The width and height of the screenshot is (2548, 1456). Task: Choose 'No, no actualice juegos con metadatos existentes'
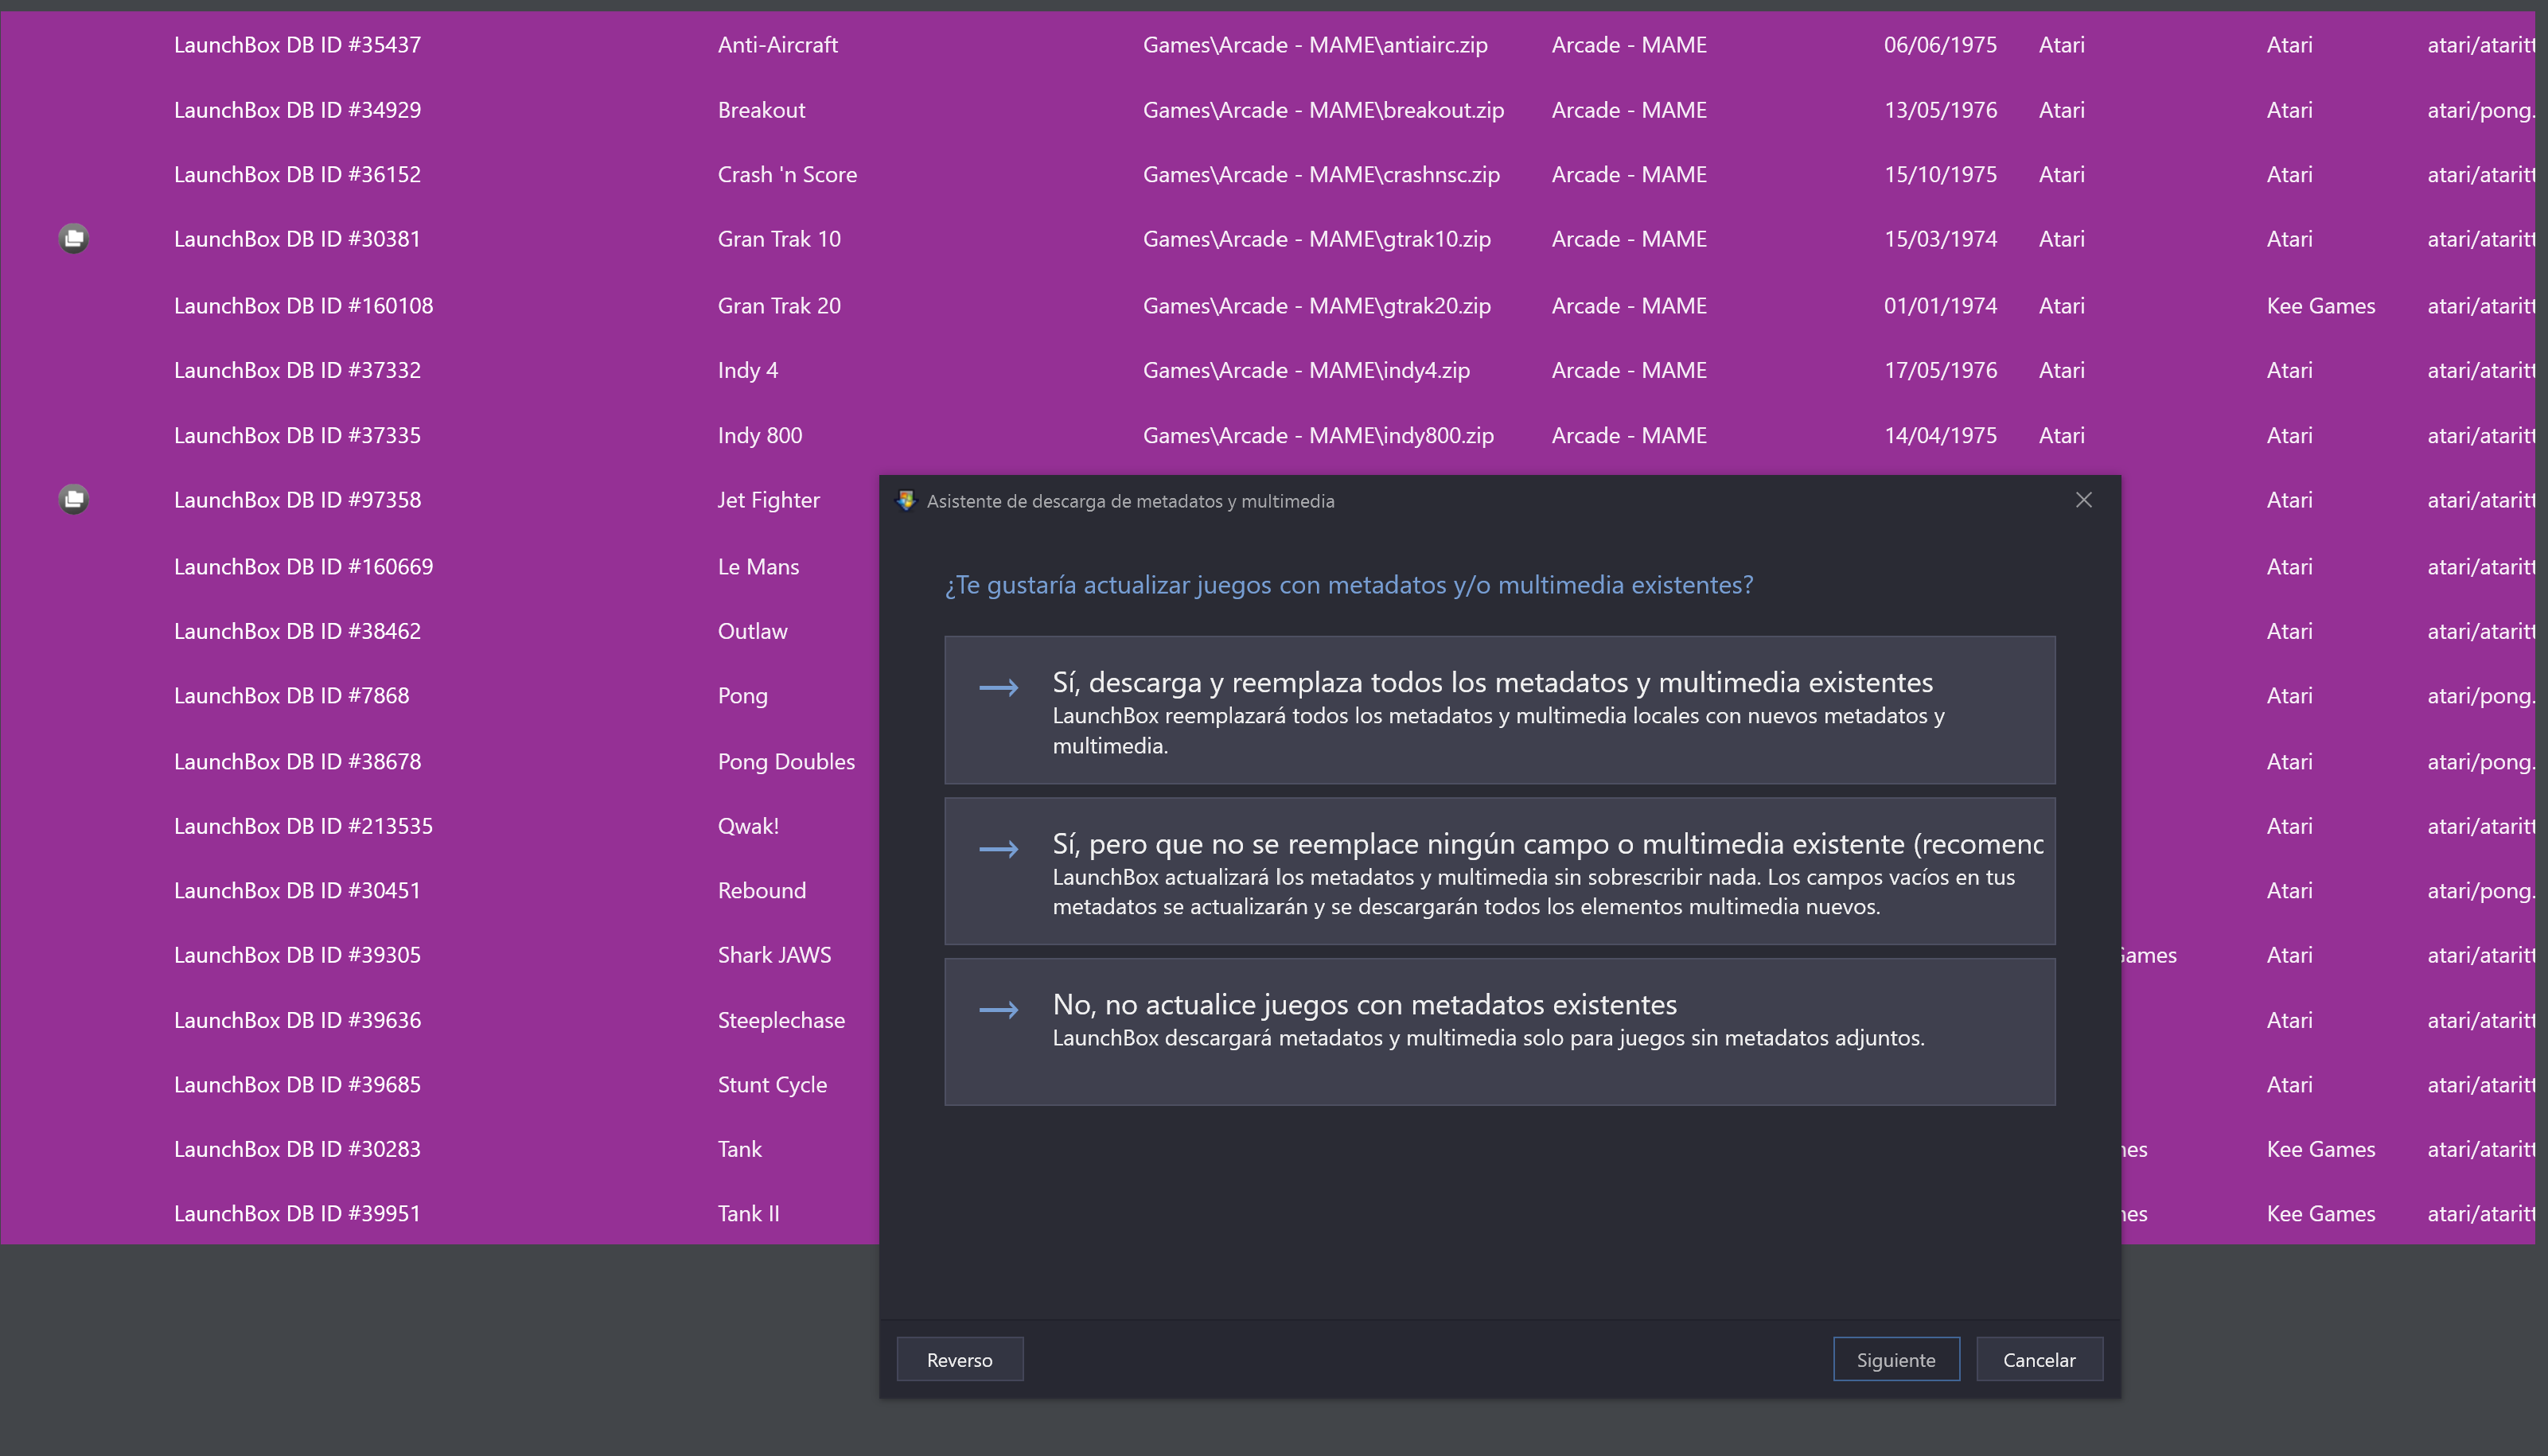1499,1032
